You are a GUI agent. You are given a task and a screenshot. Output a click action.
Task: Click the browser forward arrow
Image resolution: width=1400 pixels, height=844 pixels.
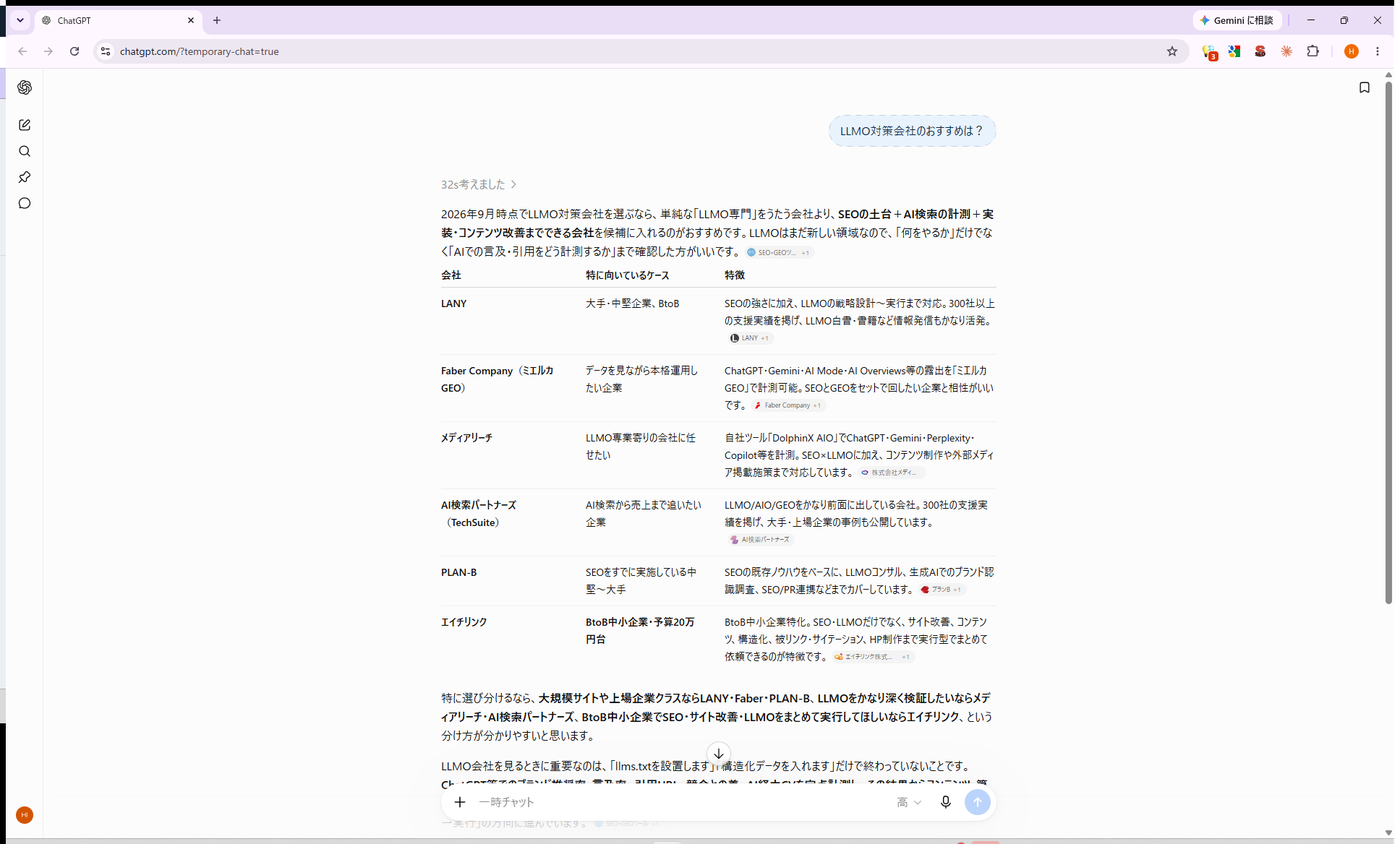(48, 51)
